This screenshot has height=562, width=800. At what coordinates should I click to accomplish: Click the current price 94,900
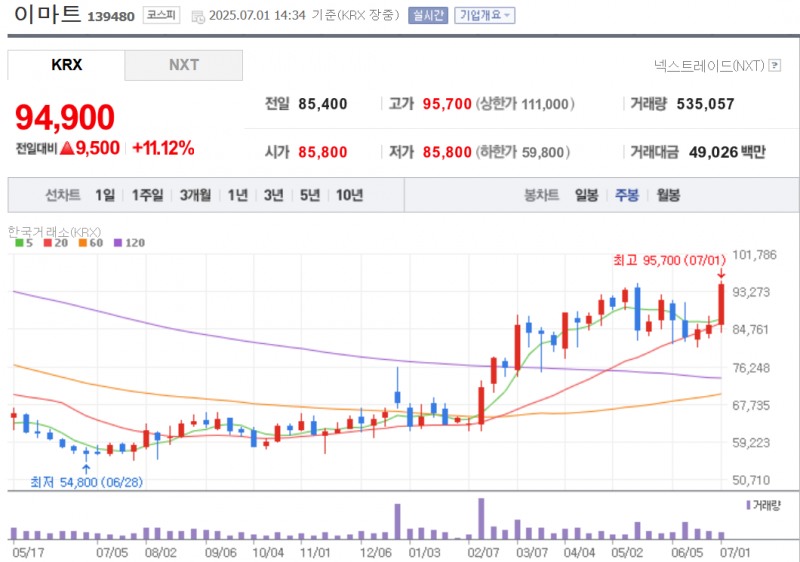click(x=65, y=117)
